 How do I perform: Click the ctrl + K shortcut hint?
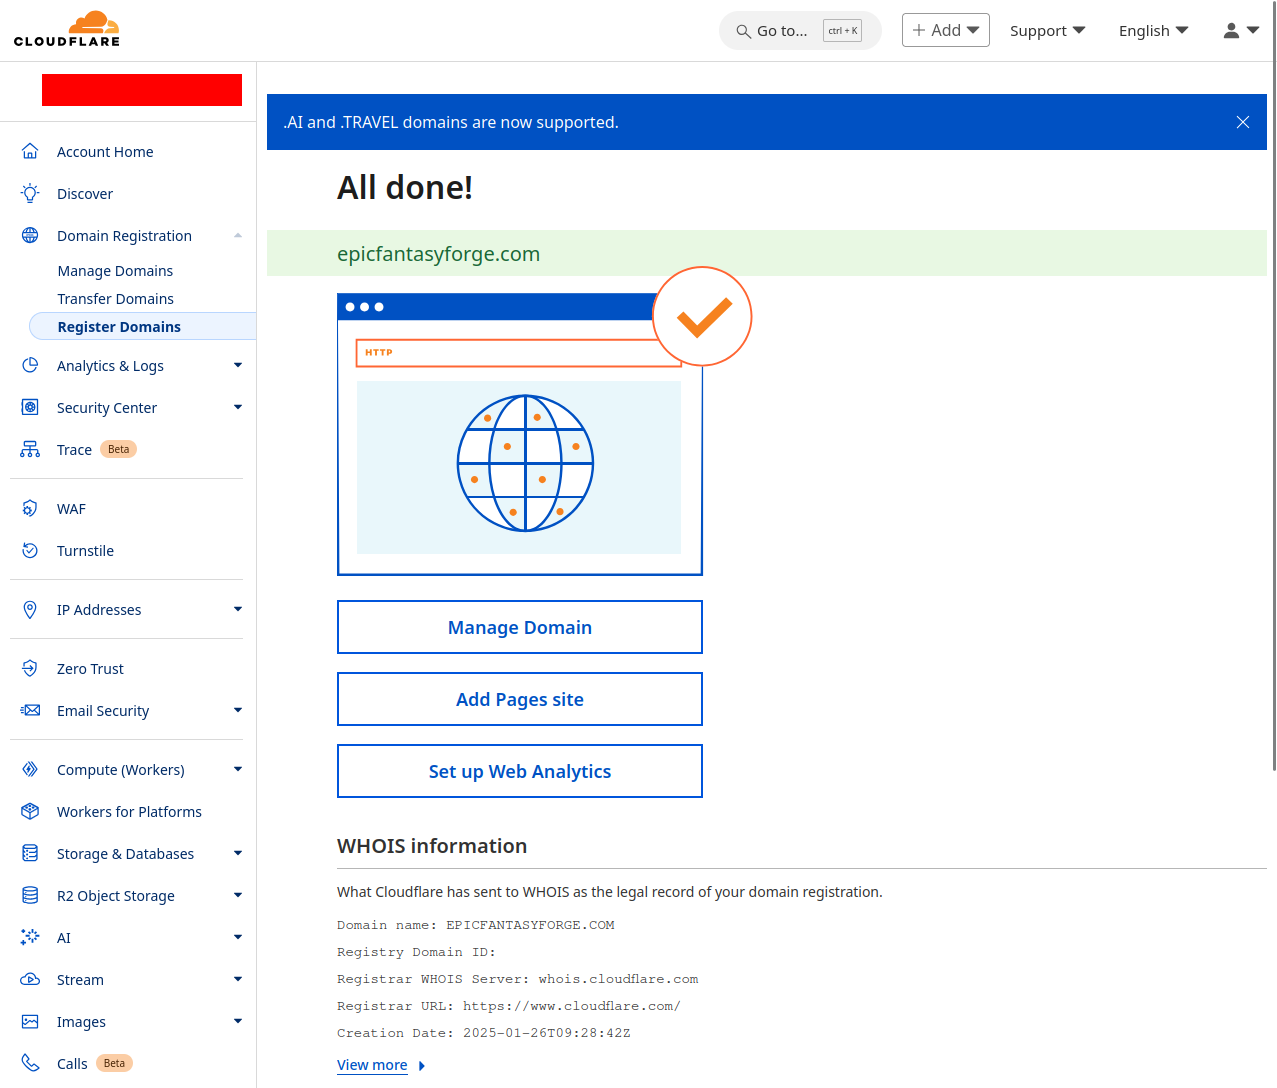point(842,30)
